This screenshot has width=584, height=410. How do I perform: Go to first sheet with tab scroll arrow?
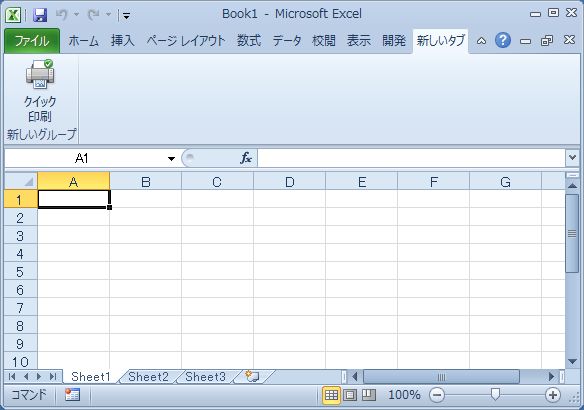tap(12, 376)
